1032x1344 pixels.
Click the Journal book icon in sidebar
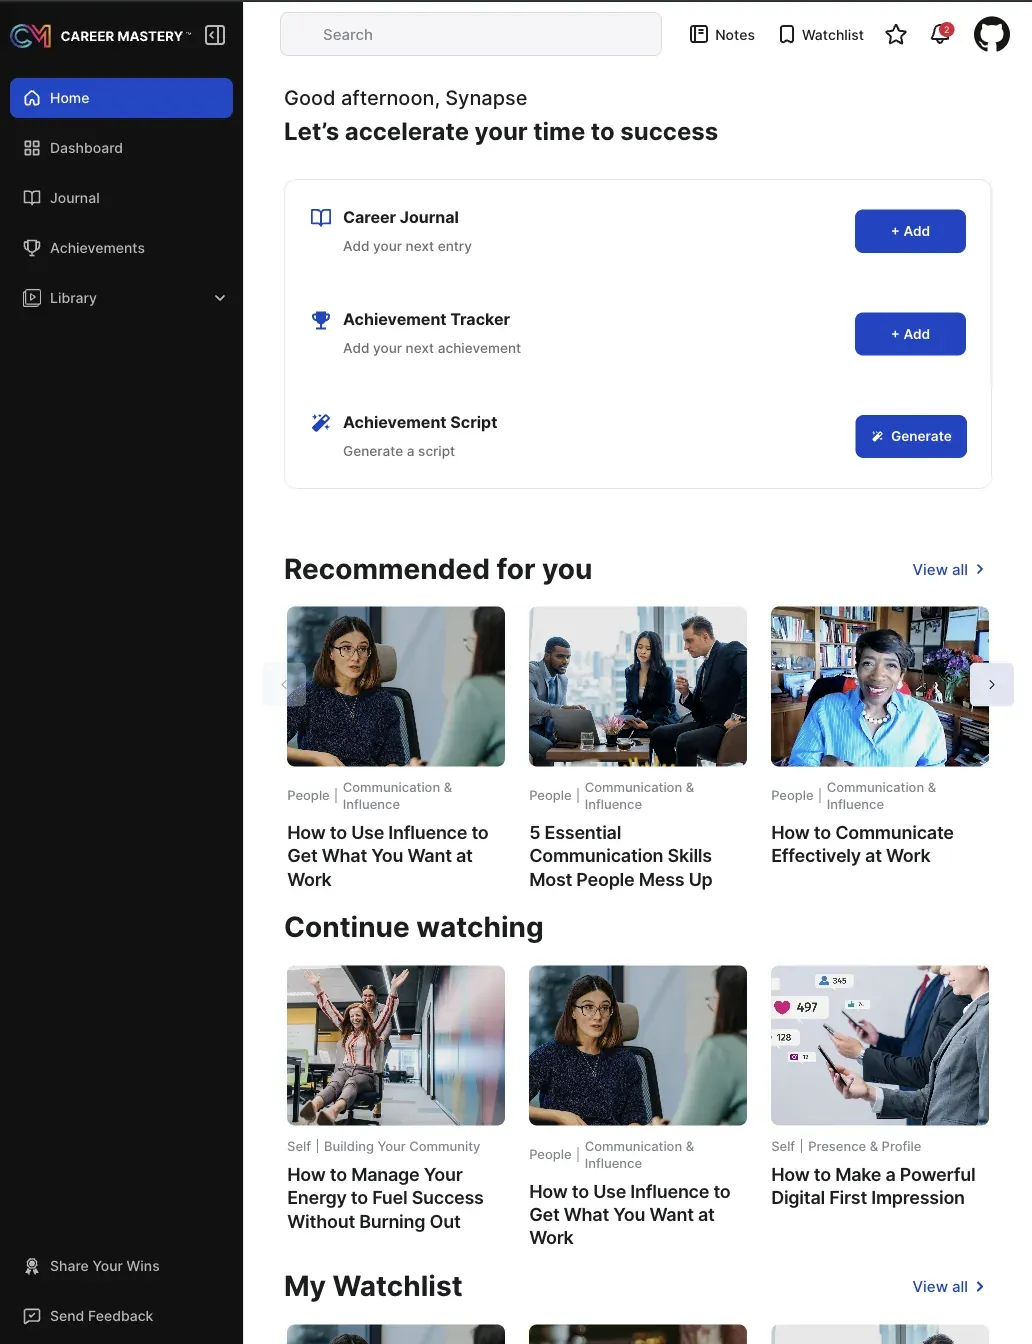point(32,198)
